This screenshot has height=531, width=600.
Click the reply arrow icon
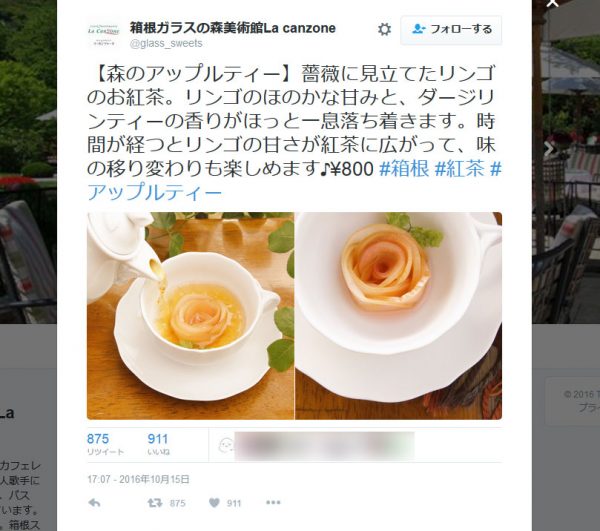[94, 503]
